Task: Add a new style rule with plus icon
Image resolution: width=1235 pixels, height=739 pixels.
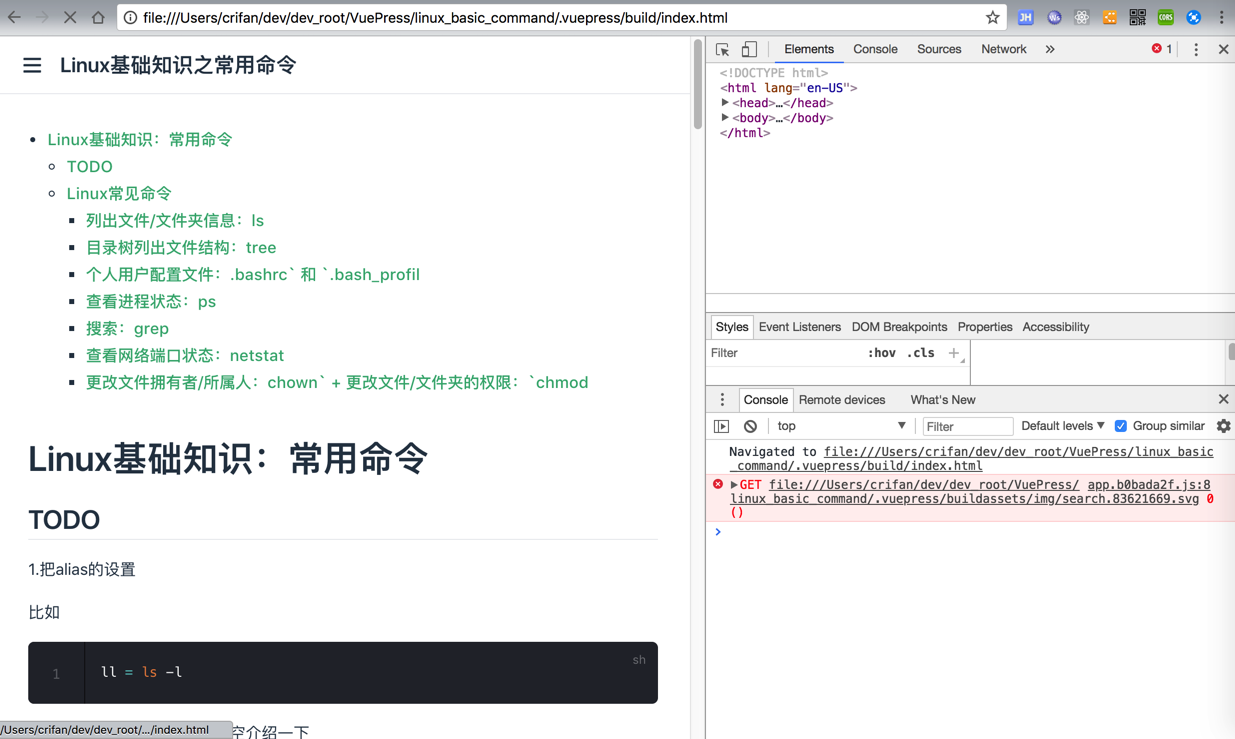Action: 954,353
